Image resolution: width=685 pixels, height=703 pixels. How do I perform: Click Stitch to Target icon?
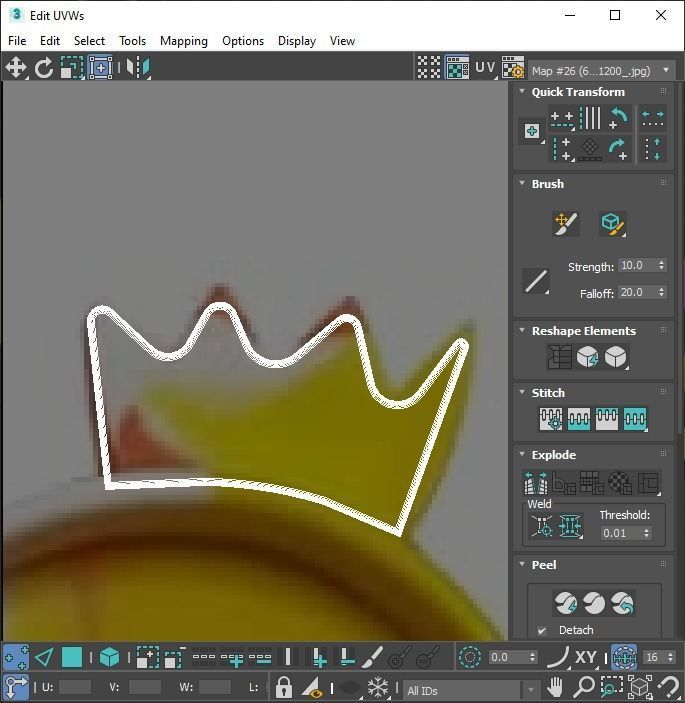551,419
